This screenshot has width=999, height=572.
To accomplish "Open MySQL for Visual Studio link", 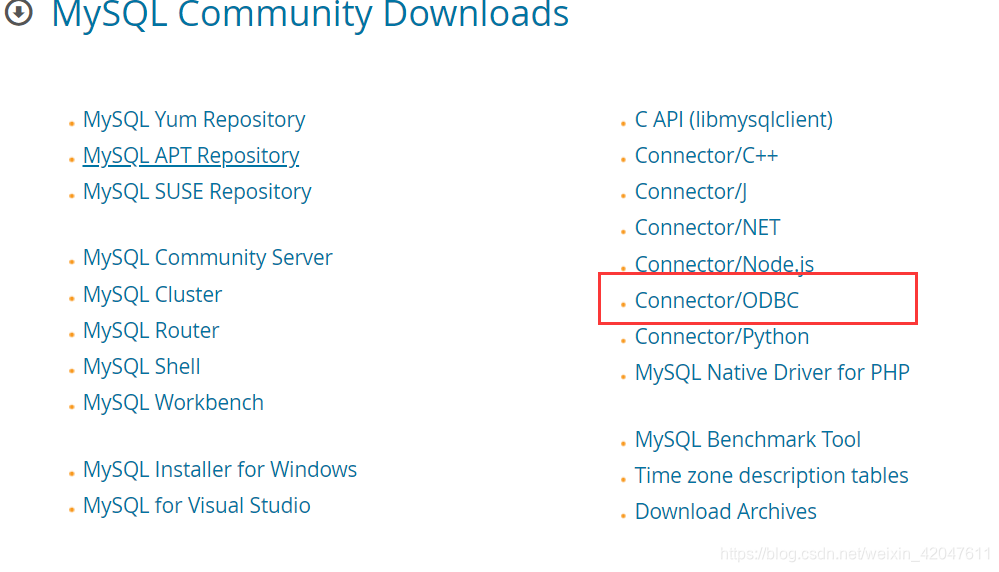I will 197,506.
